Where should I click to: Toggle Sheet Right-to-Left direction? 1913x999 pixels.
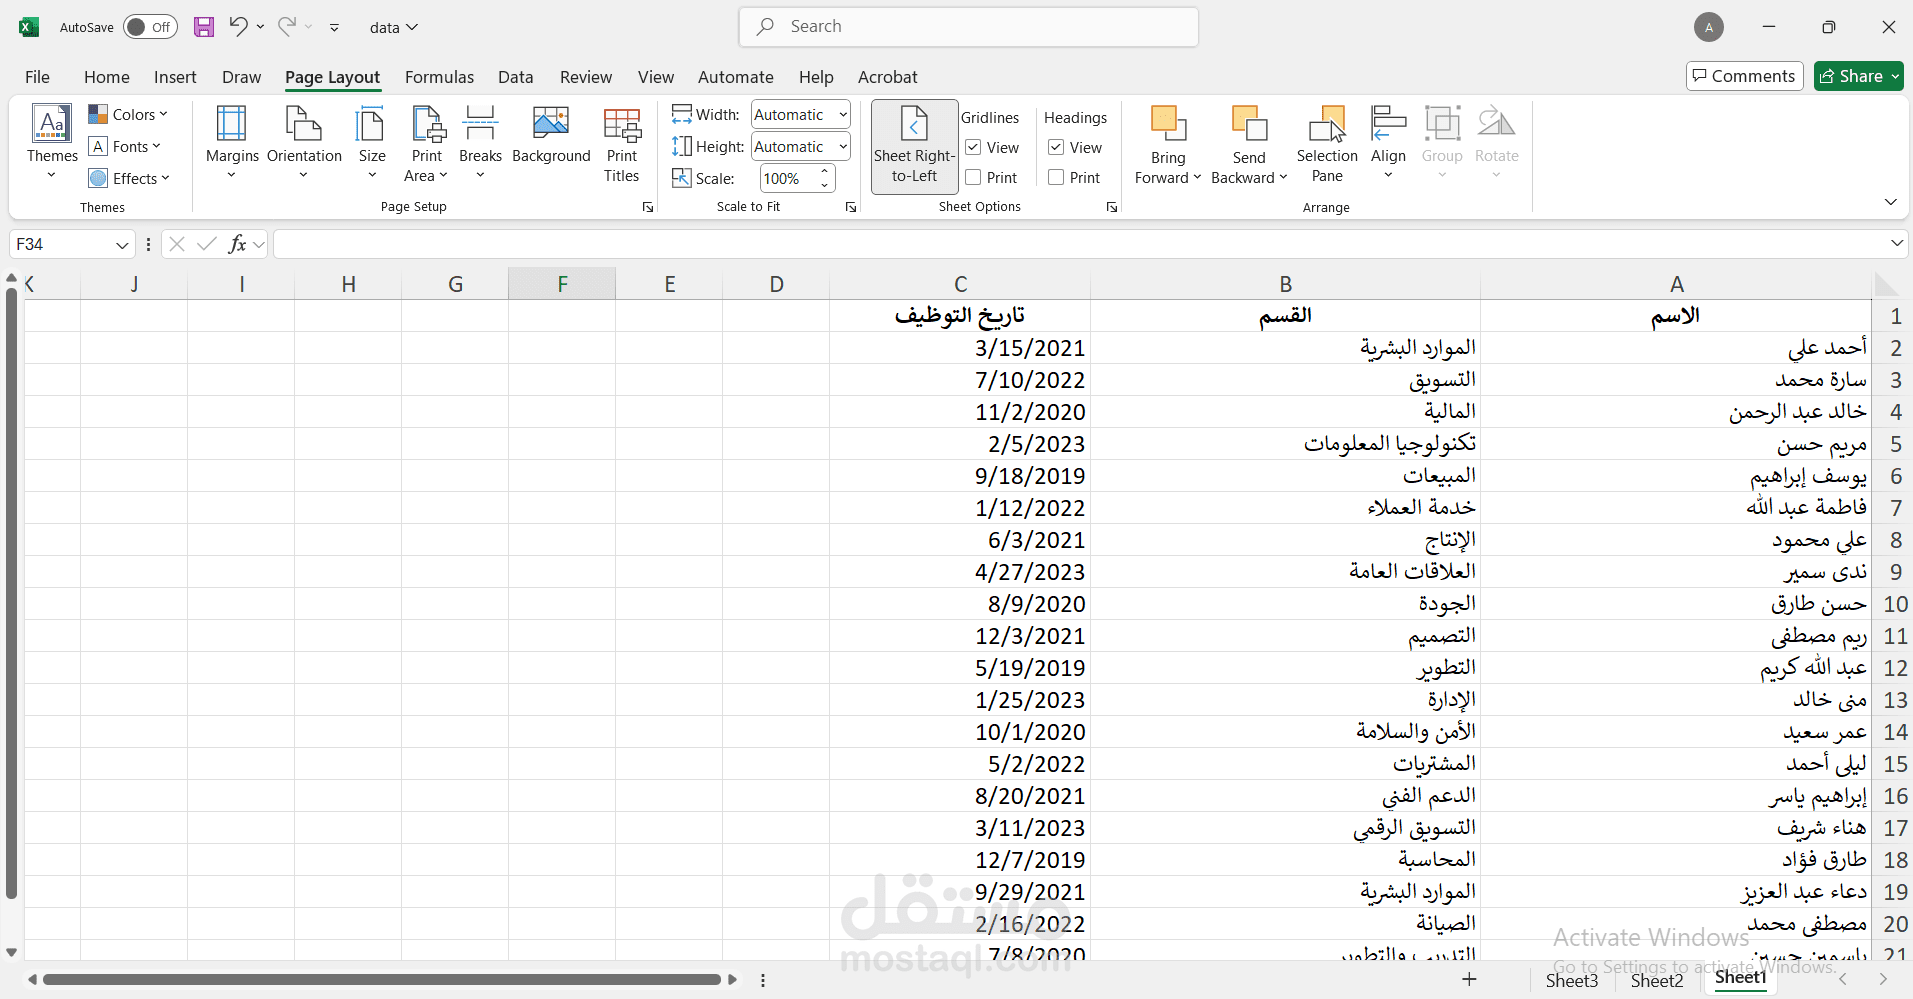914,146
